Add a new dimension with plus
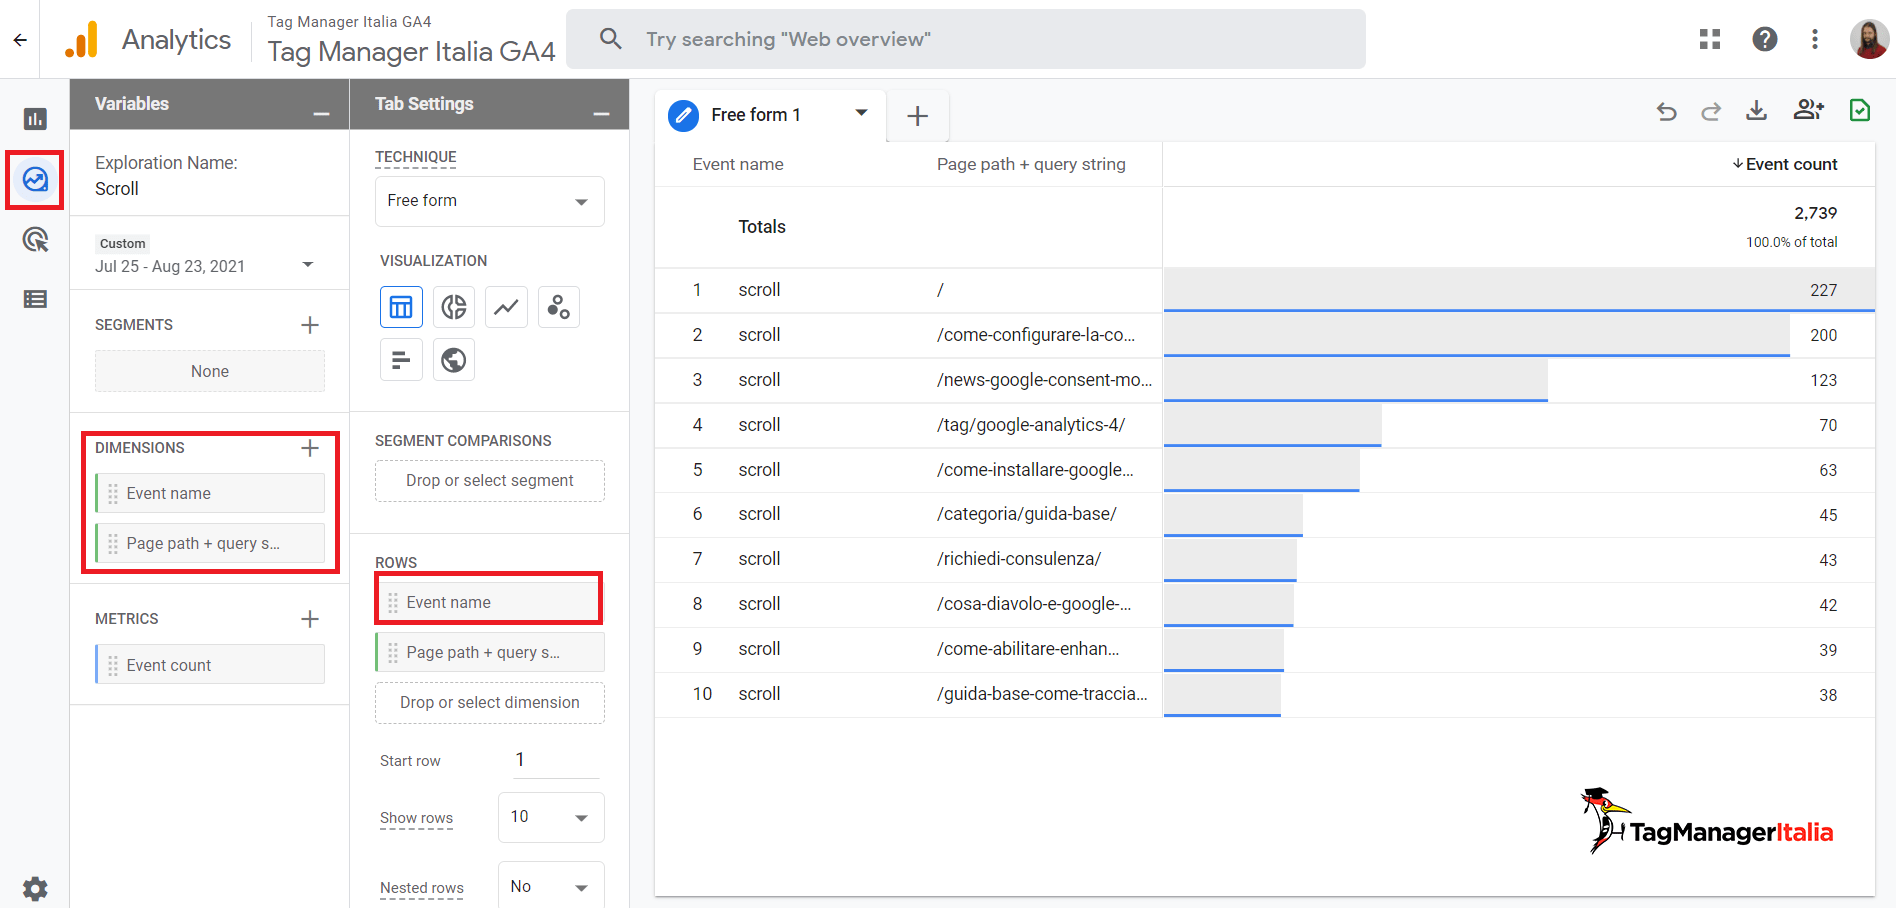Screen dimensions: 1896x908 click(310, 448)
